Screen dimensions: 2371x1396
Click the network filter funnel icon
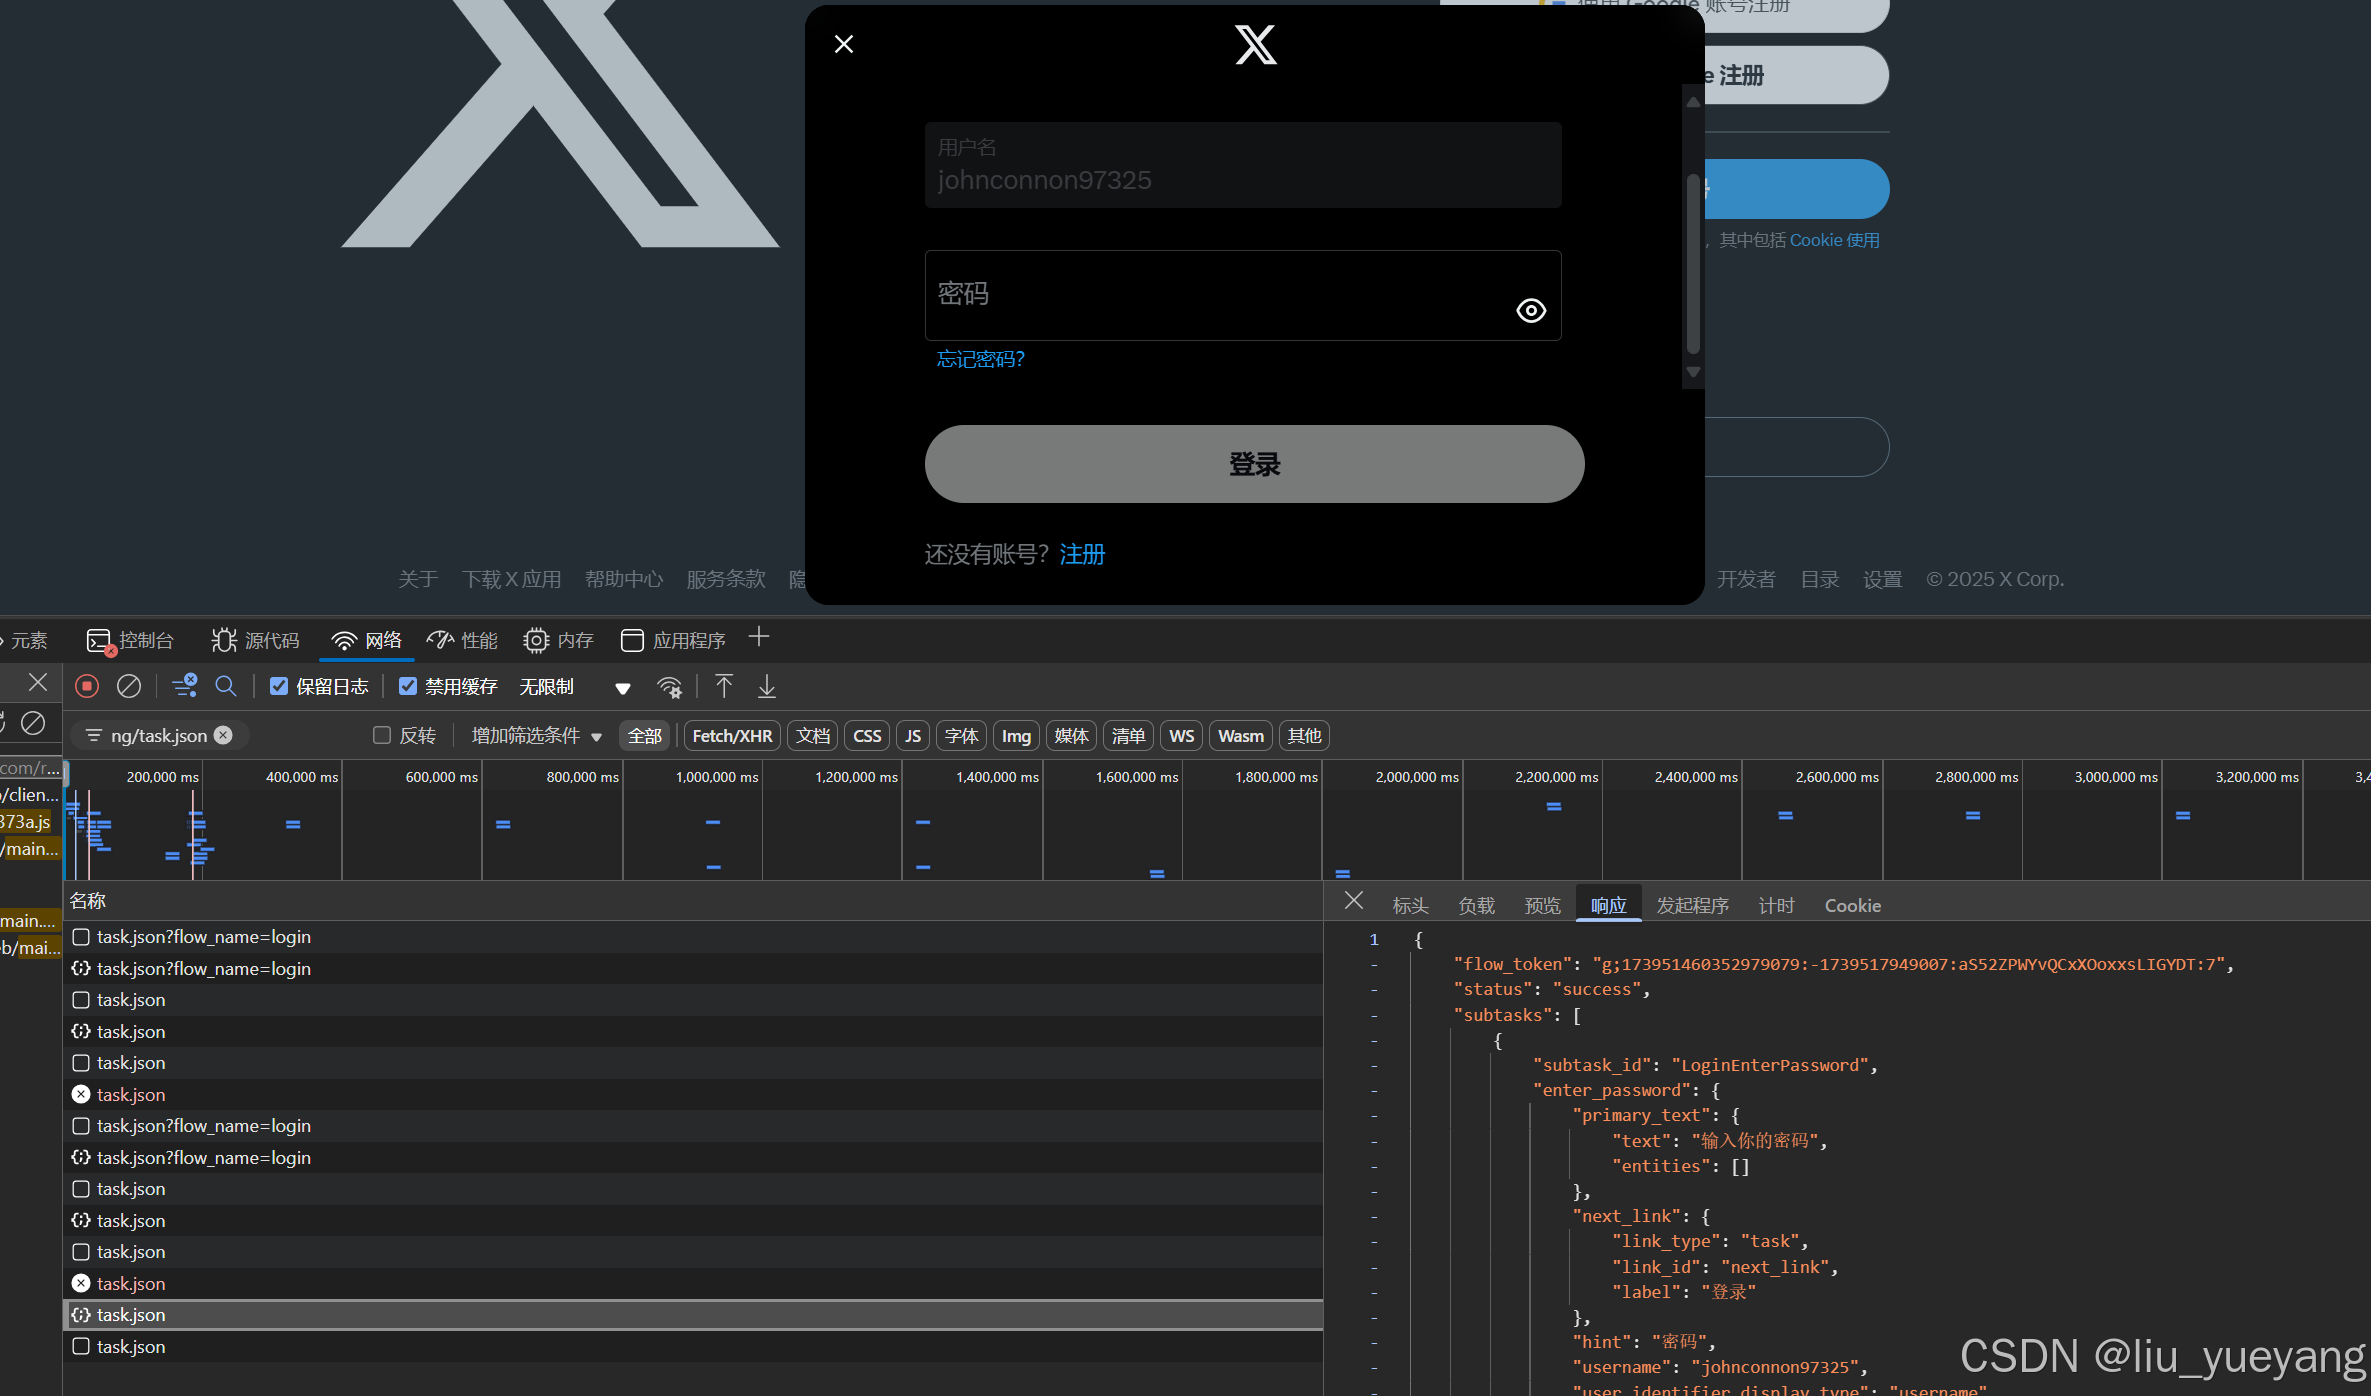184,686
